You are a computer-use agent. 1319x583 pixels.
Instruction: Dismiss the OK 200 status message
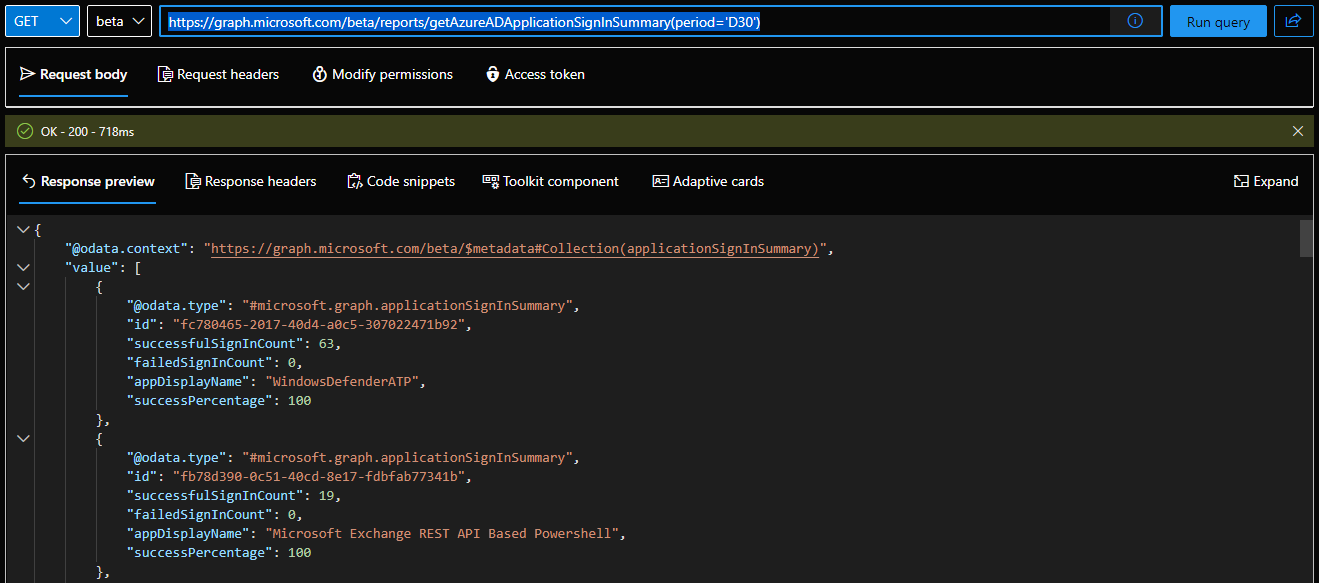1297,131
